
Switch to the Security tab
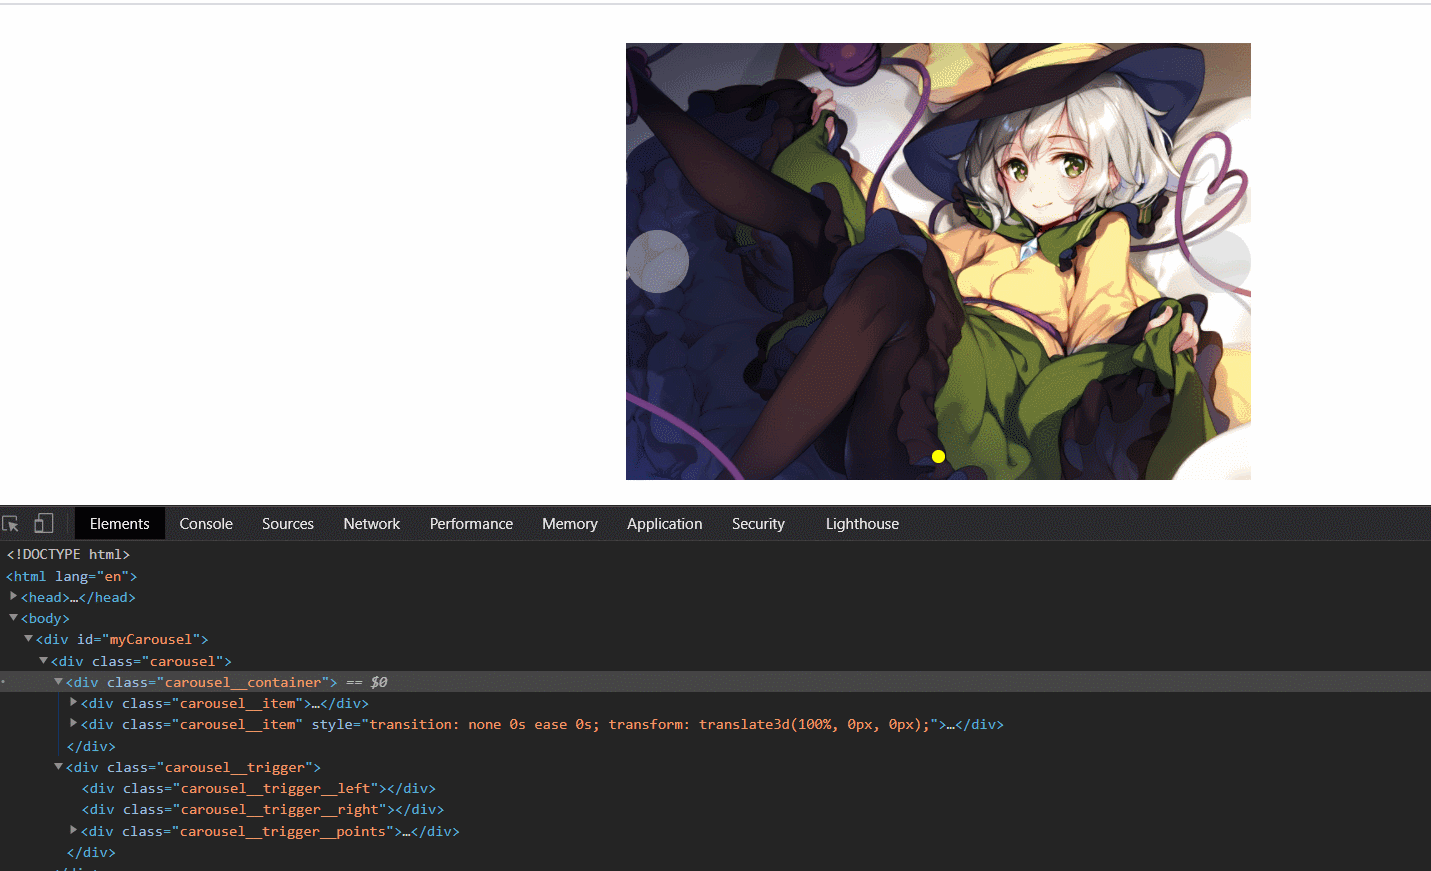coord(758,524)
